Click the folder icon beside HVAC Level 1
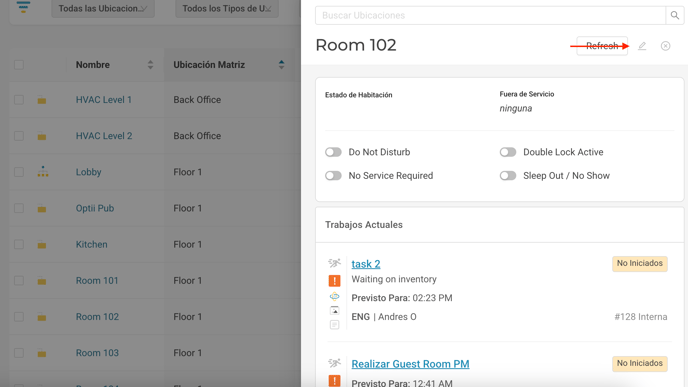688x387 pixels. tap(42, 100)
